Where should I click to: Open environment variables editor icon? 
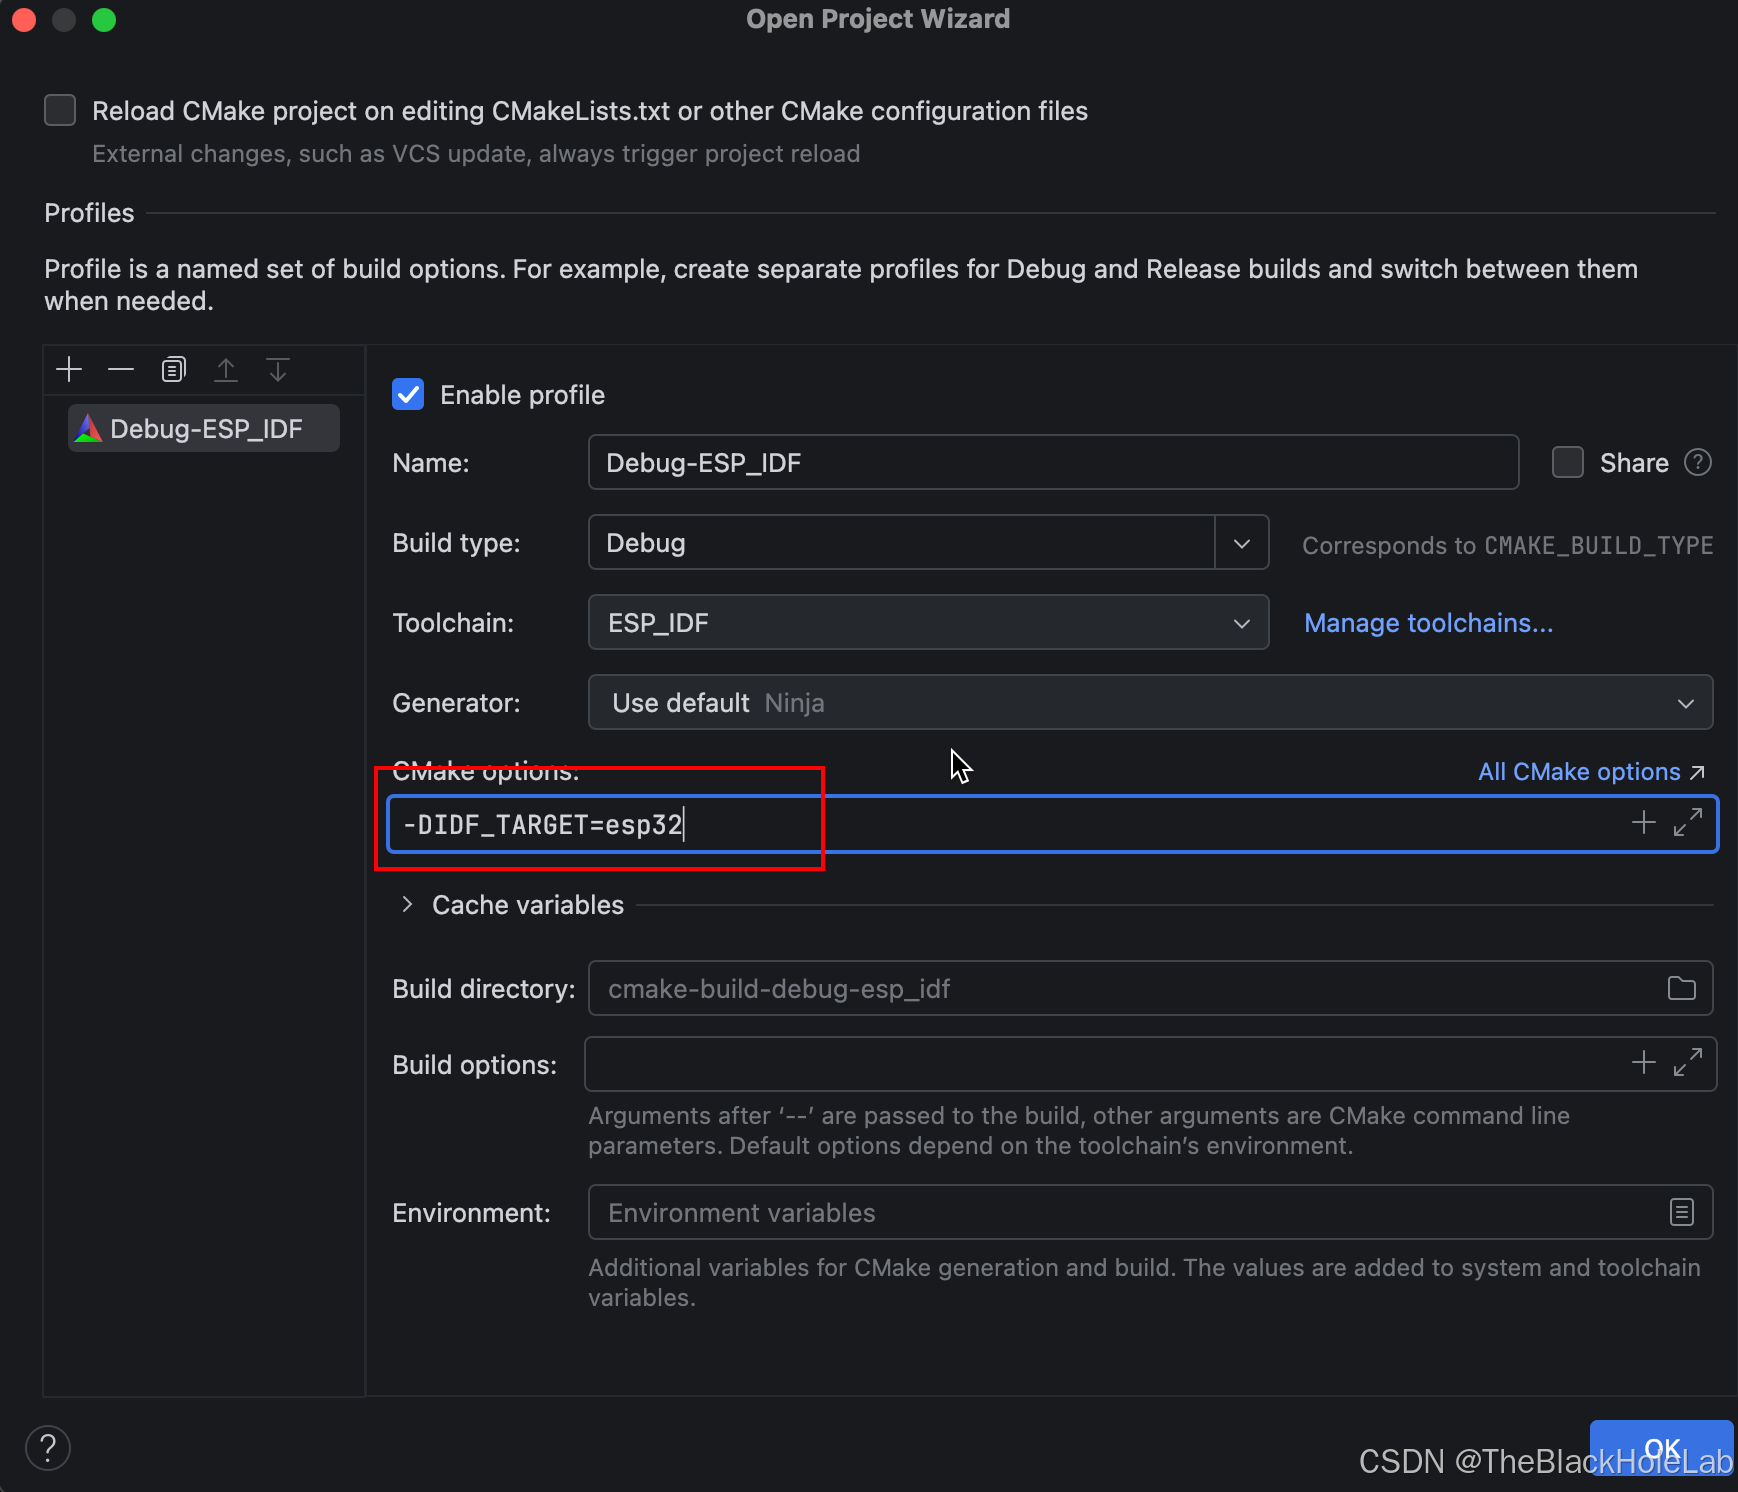1682,1212
